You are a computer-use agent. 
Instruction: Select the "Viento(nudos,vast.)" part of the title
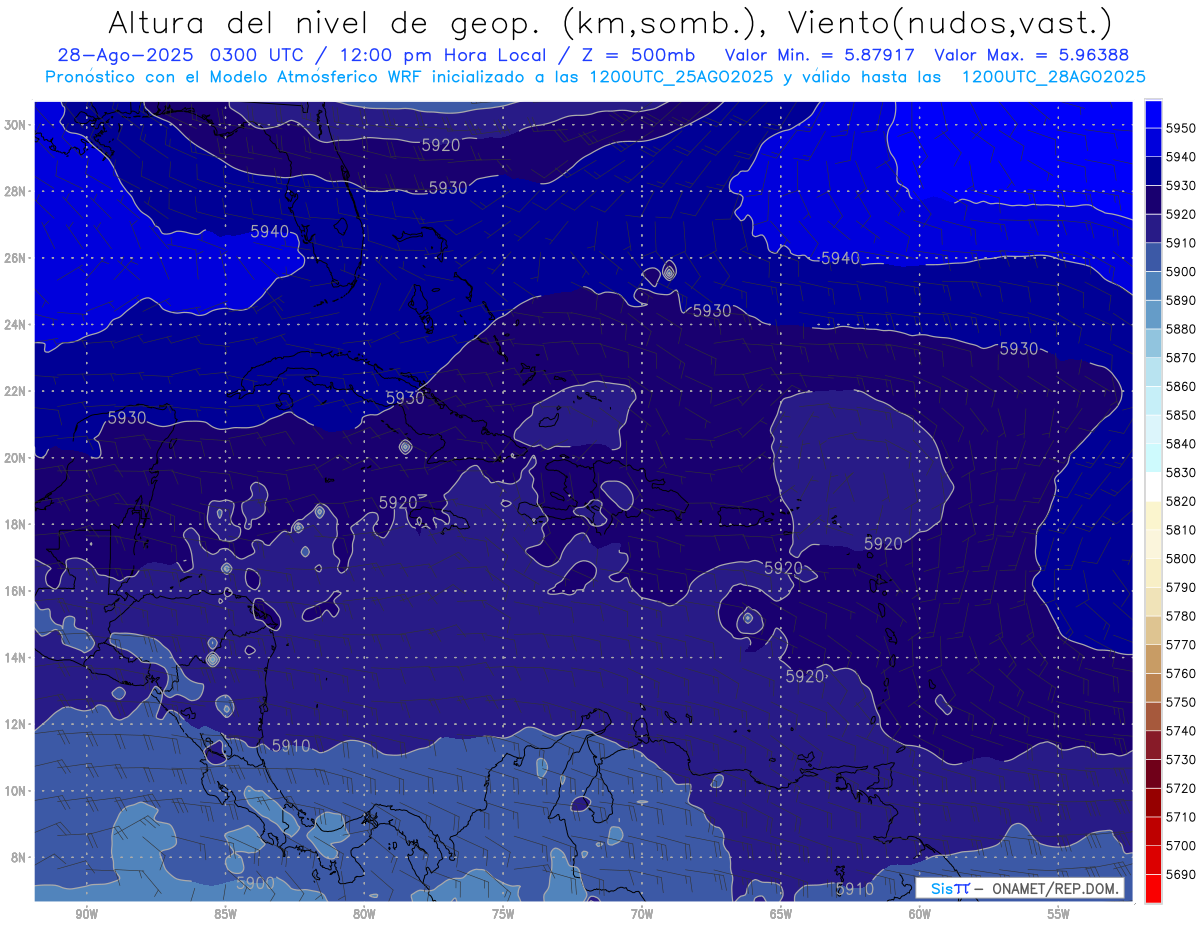pyautogui.click(x=950, y=22)
